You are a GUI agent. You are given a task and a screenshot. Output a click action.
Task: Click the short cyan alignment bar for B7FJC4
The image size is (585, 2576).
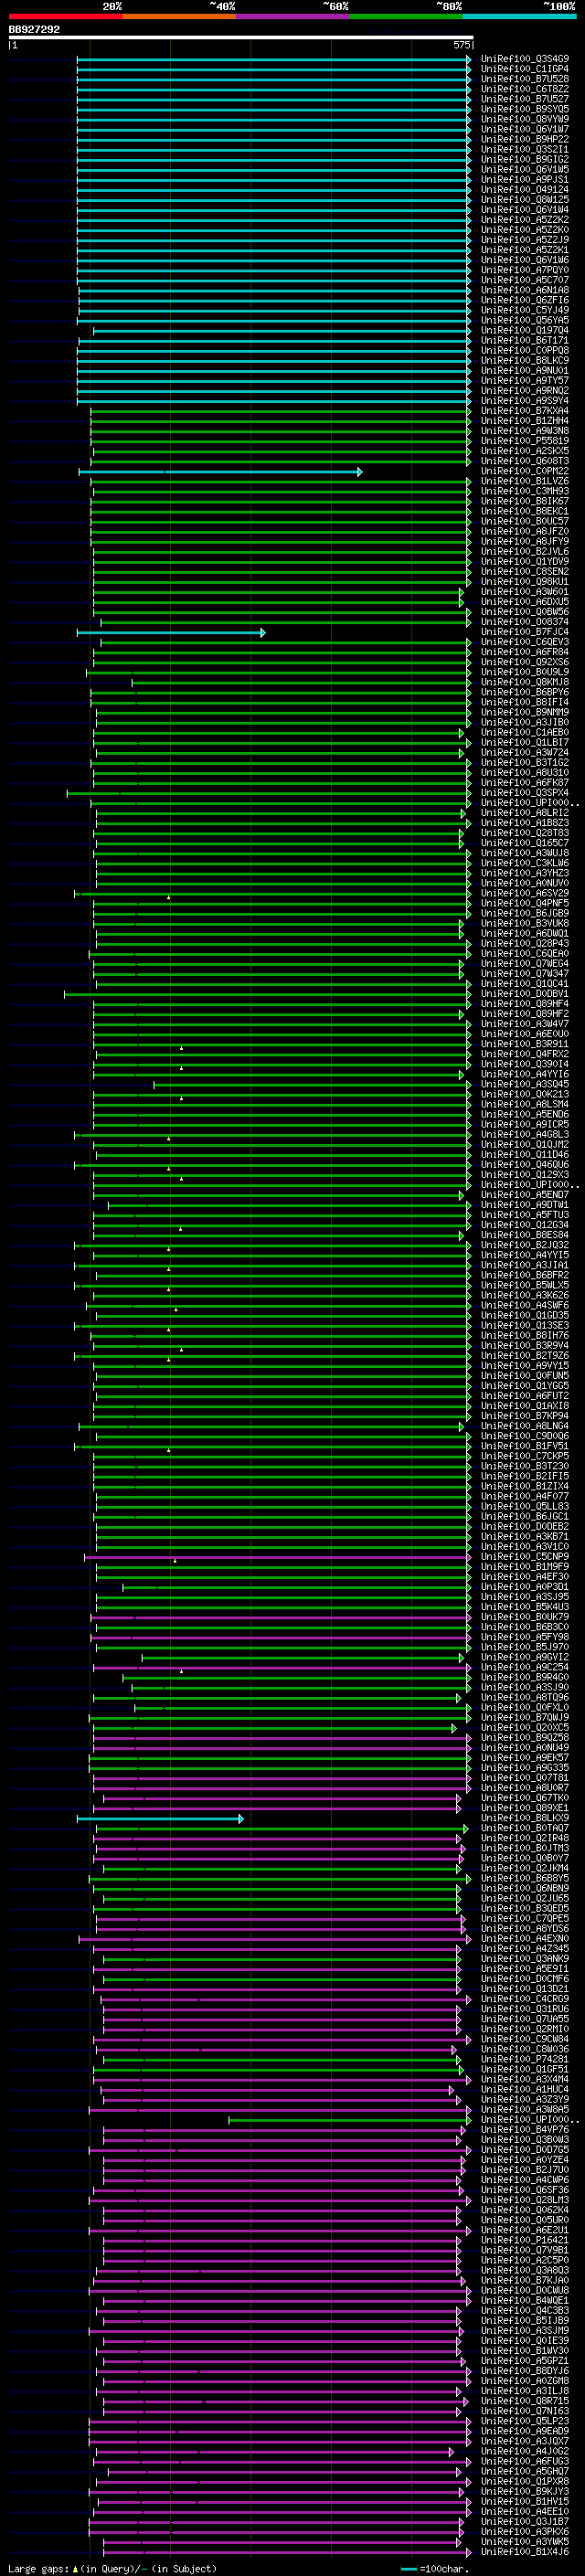(x=171, y=632)
